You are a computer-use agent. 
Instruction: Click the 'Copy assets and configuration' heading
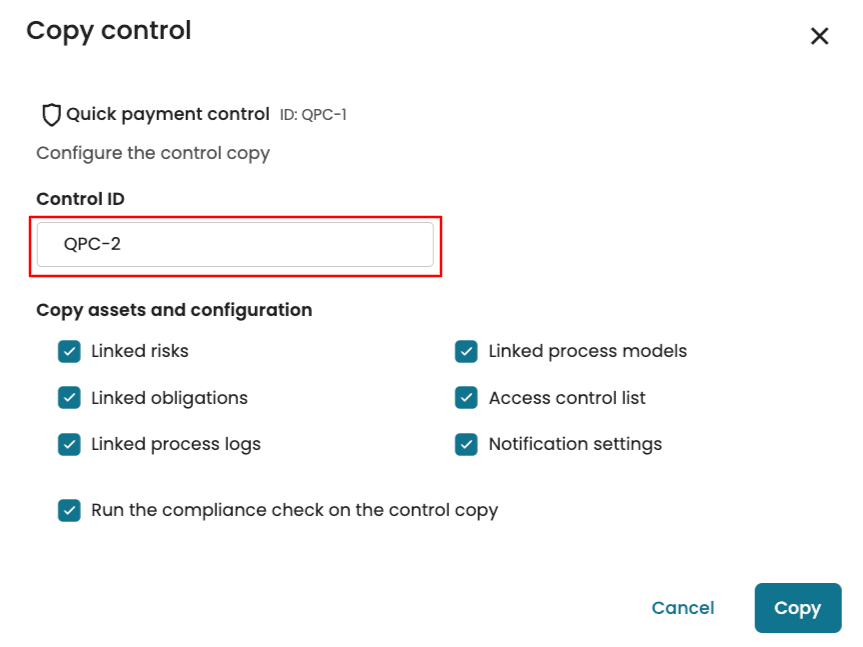click(174, 310)
